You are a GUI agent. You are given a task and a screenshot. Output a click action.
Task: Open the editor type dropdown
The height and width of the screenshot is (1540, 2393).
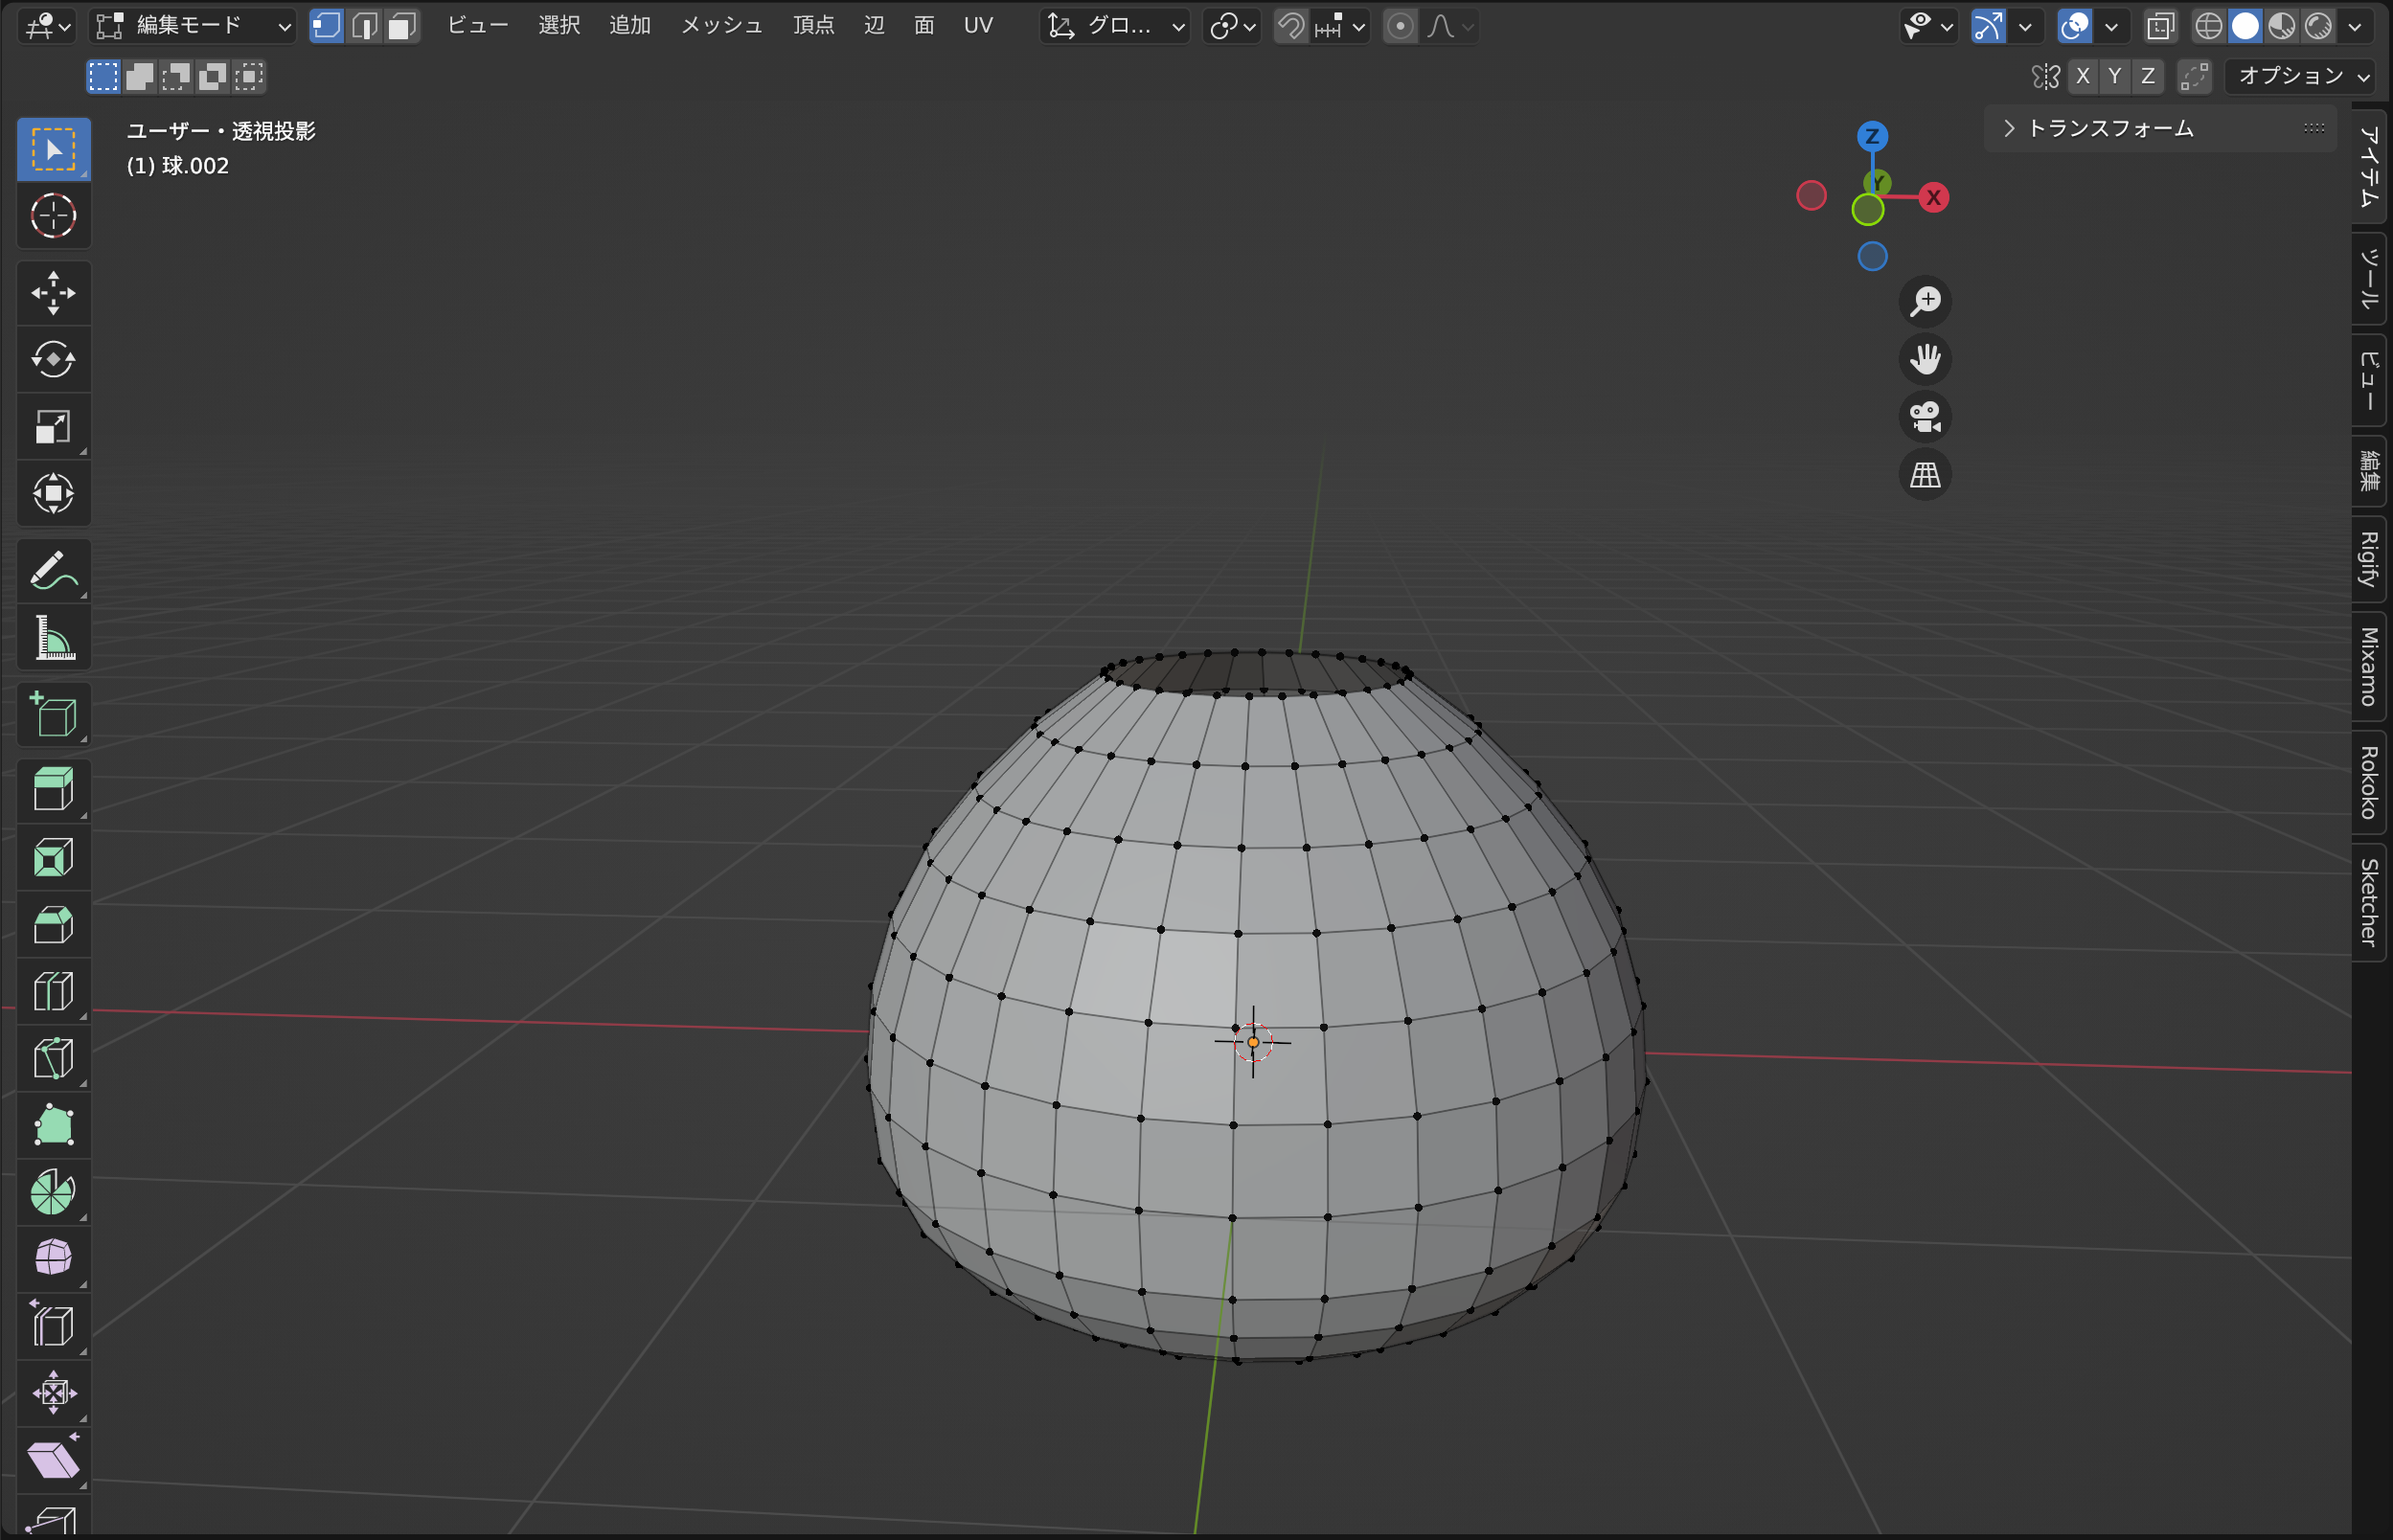pyautogui.click(x=47, y=26)
